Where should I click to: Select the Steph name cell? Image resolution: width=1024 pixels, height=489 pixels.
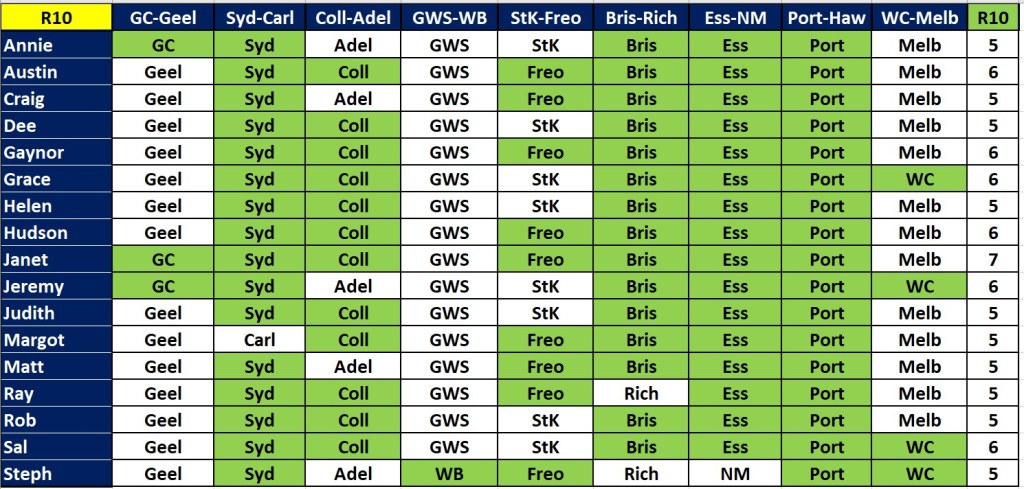click(56, 474)
